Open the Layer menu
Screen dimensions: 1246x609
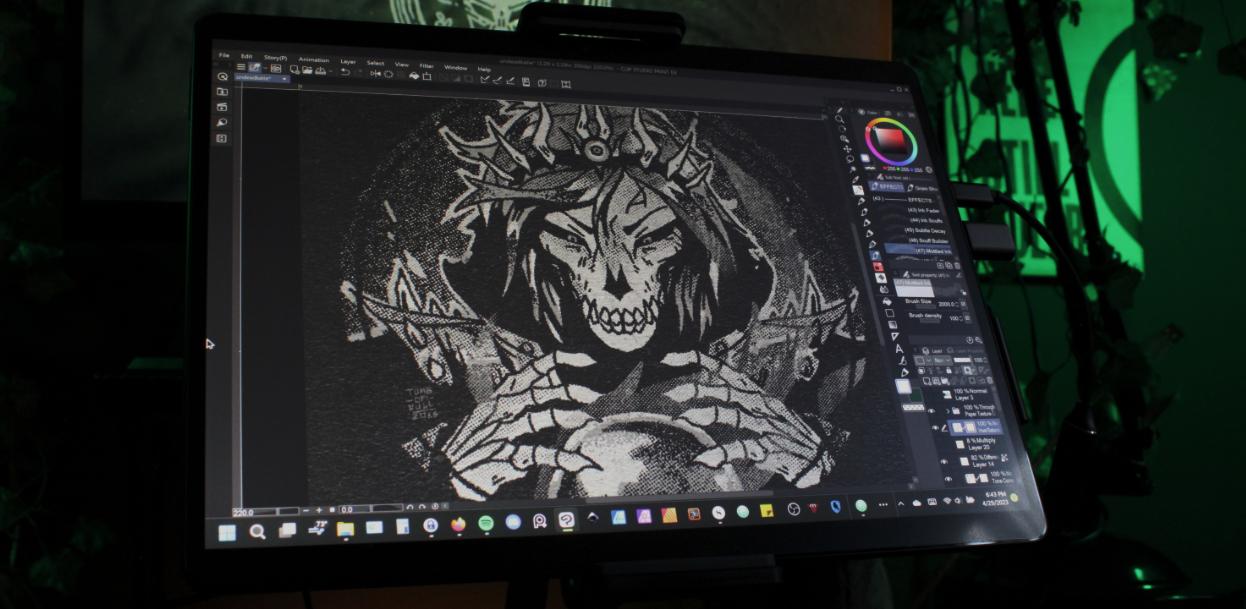click(348, 62)
